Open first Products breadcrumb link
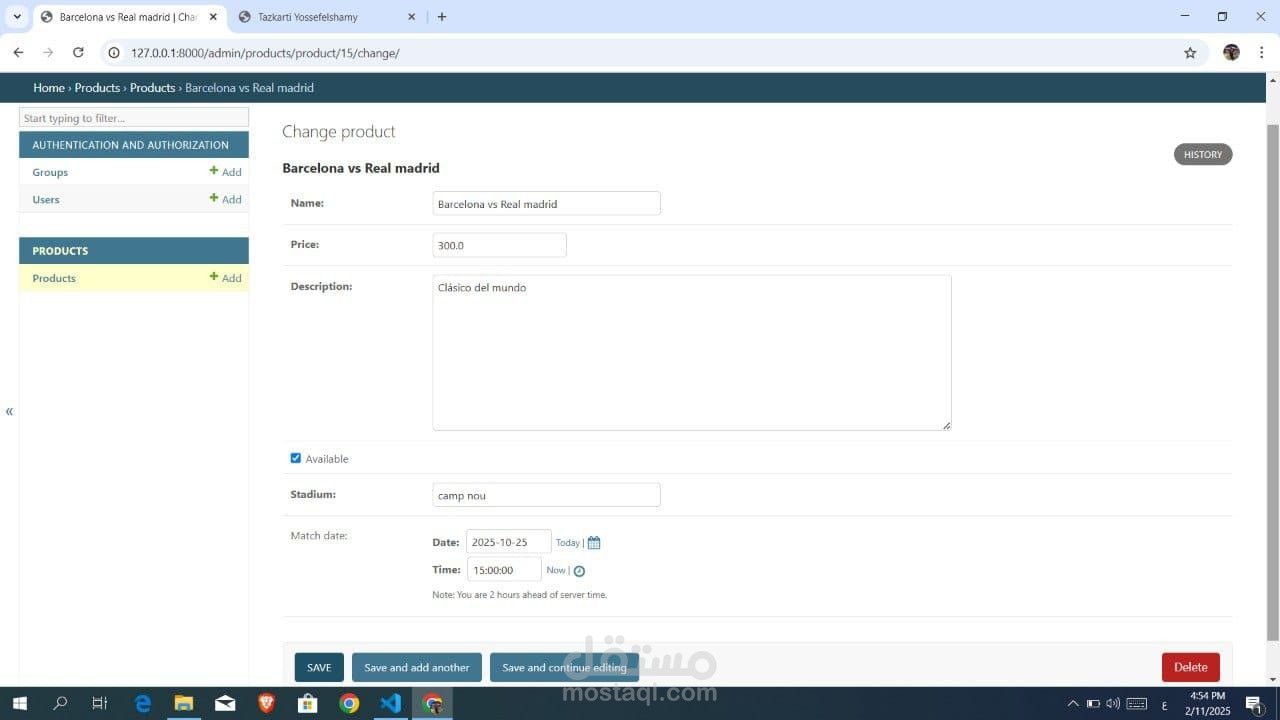 coord(97,88)
